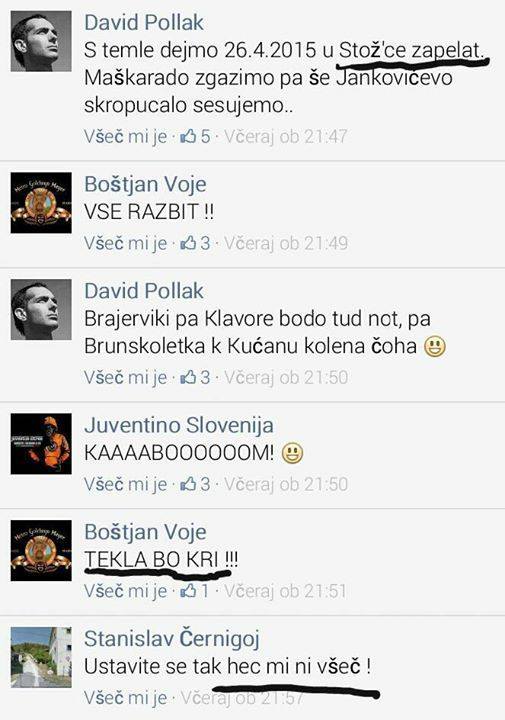Screen dimensions: 505x720
Task: Like the first comment via Všeč mi je
Action: 125,136
